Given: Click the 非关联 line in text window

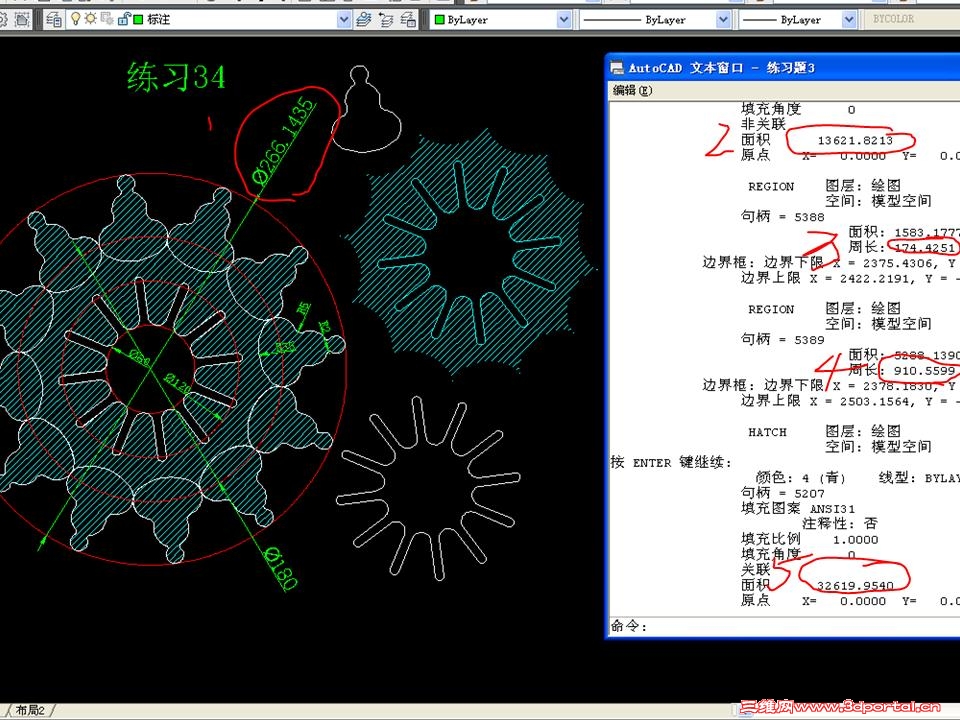Looking at the screenshot, I should [763, 124].
